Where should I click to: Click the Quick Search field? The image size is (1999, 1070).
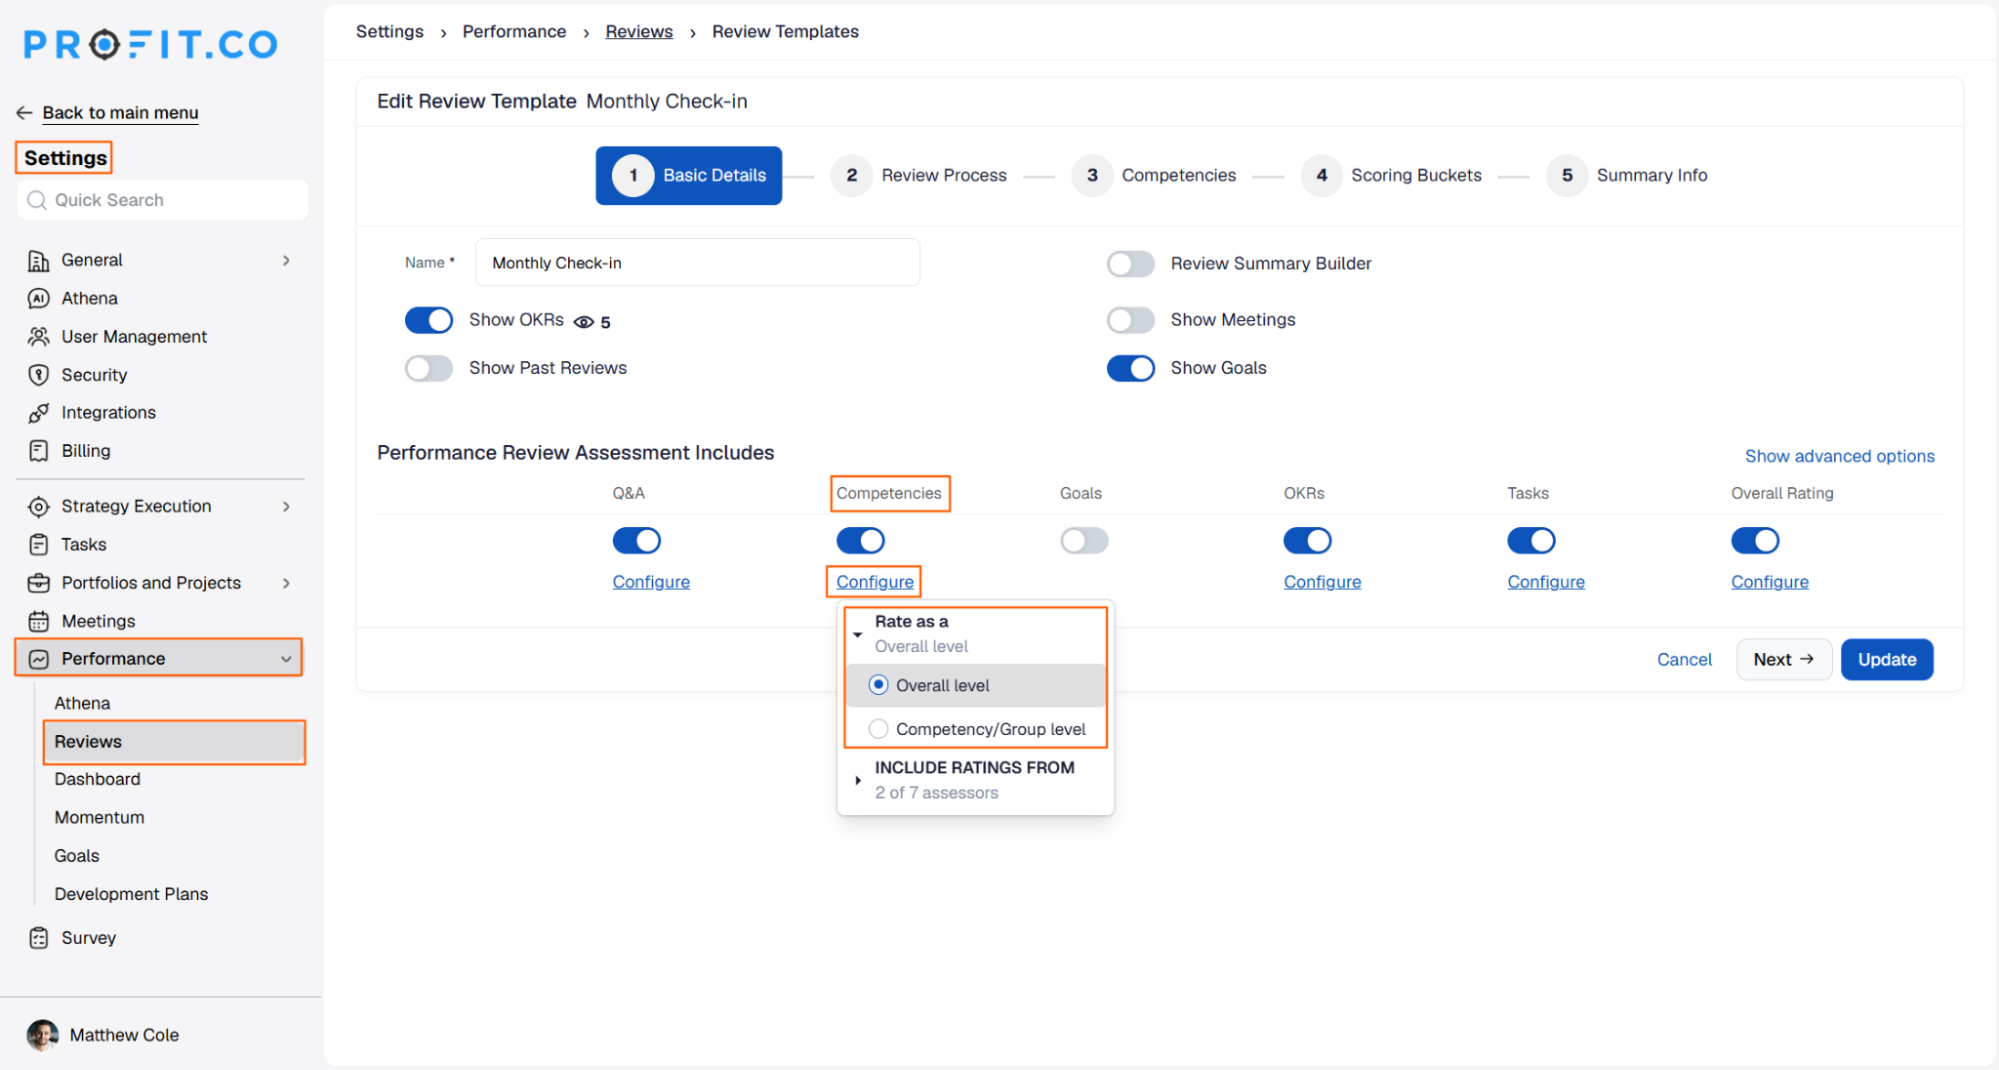click(x=163, y=200)
